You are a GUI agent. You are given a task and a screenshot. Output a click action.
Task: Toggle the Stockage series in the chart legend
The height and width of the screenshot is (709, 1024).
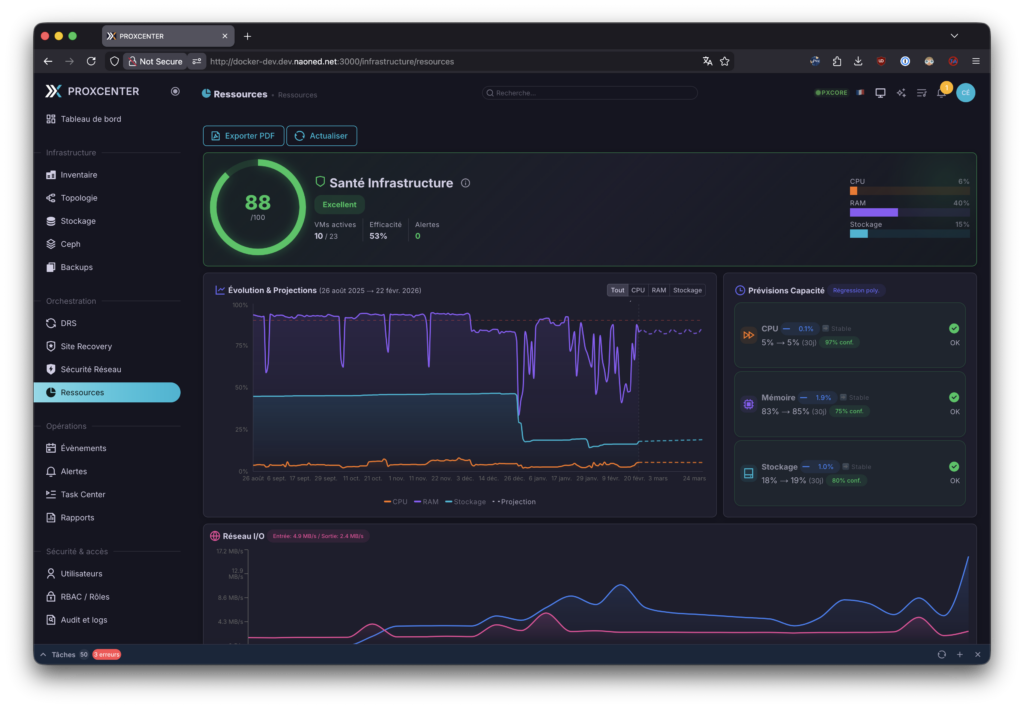click(465, 502)
